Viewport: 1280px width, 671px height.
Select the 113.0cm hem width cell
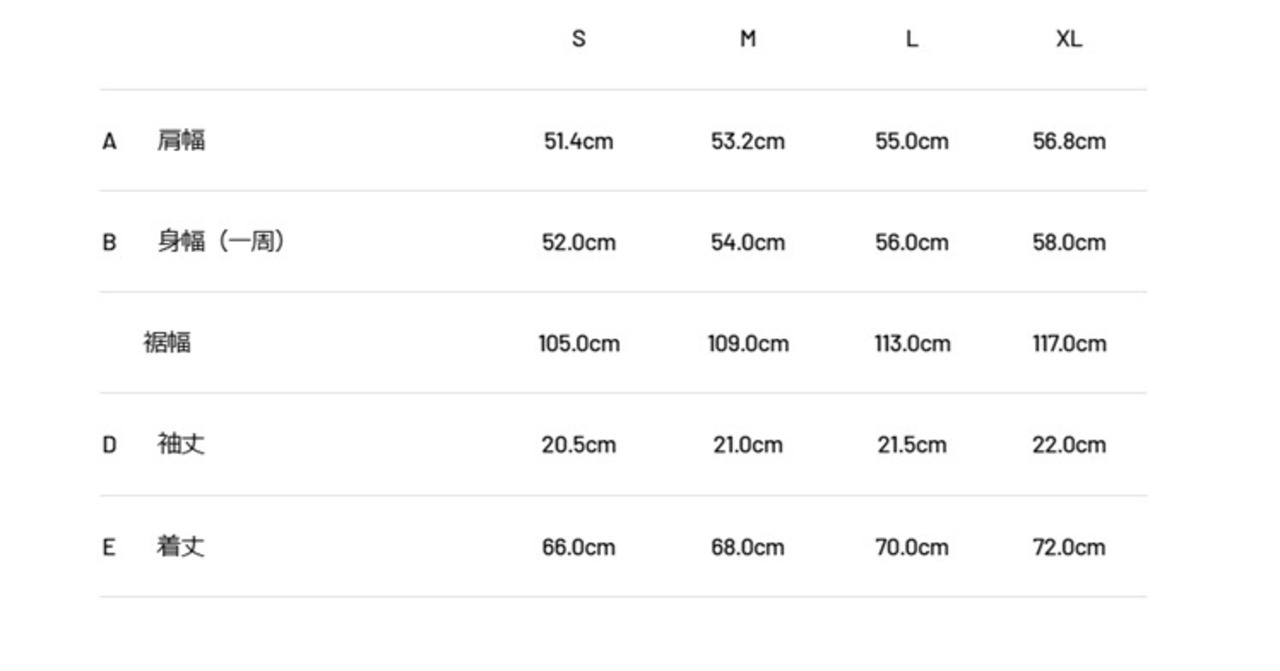pos(911,343)
